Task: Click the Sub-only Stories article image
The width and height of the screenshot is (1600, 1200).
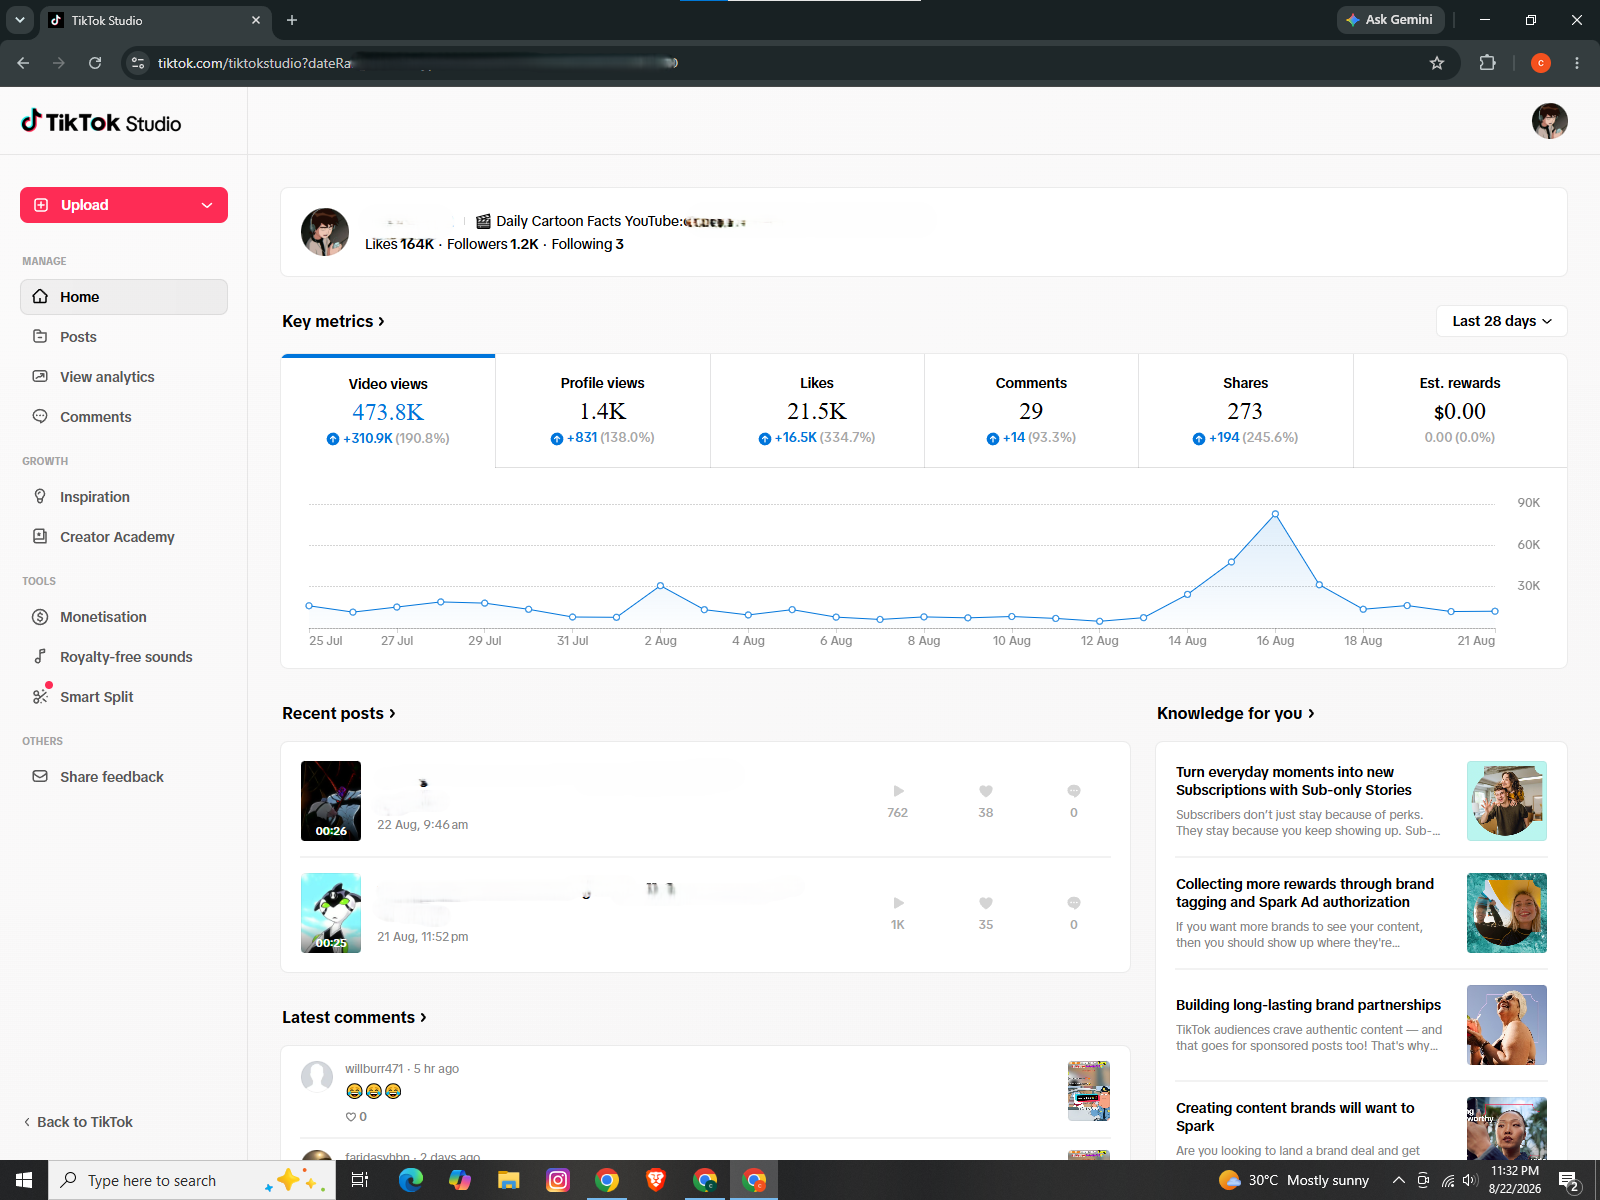Action: (1507, 801)
